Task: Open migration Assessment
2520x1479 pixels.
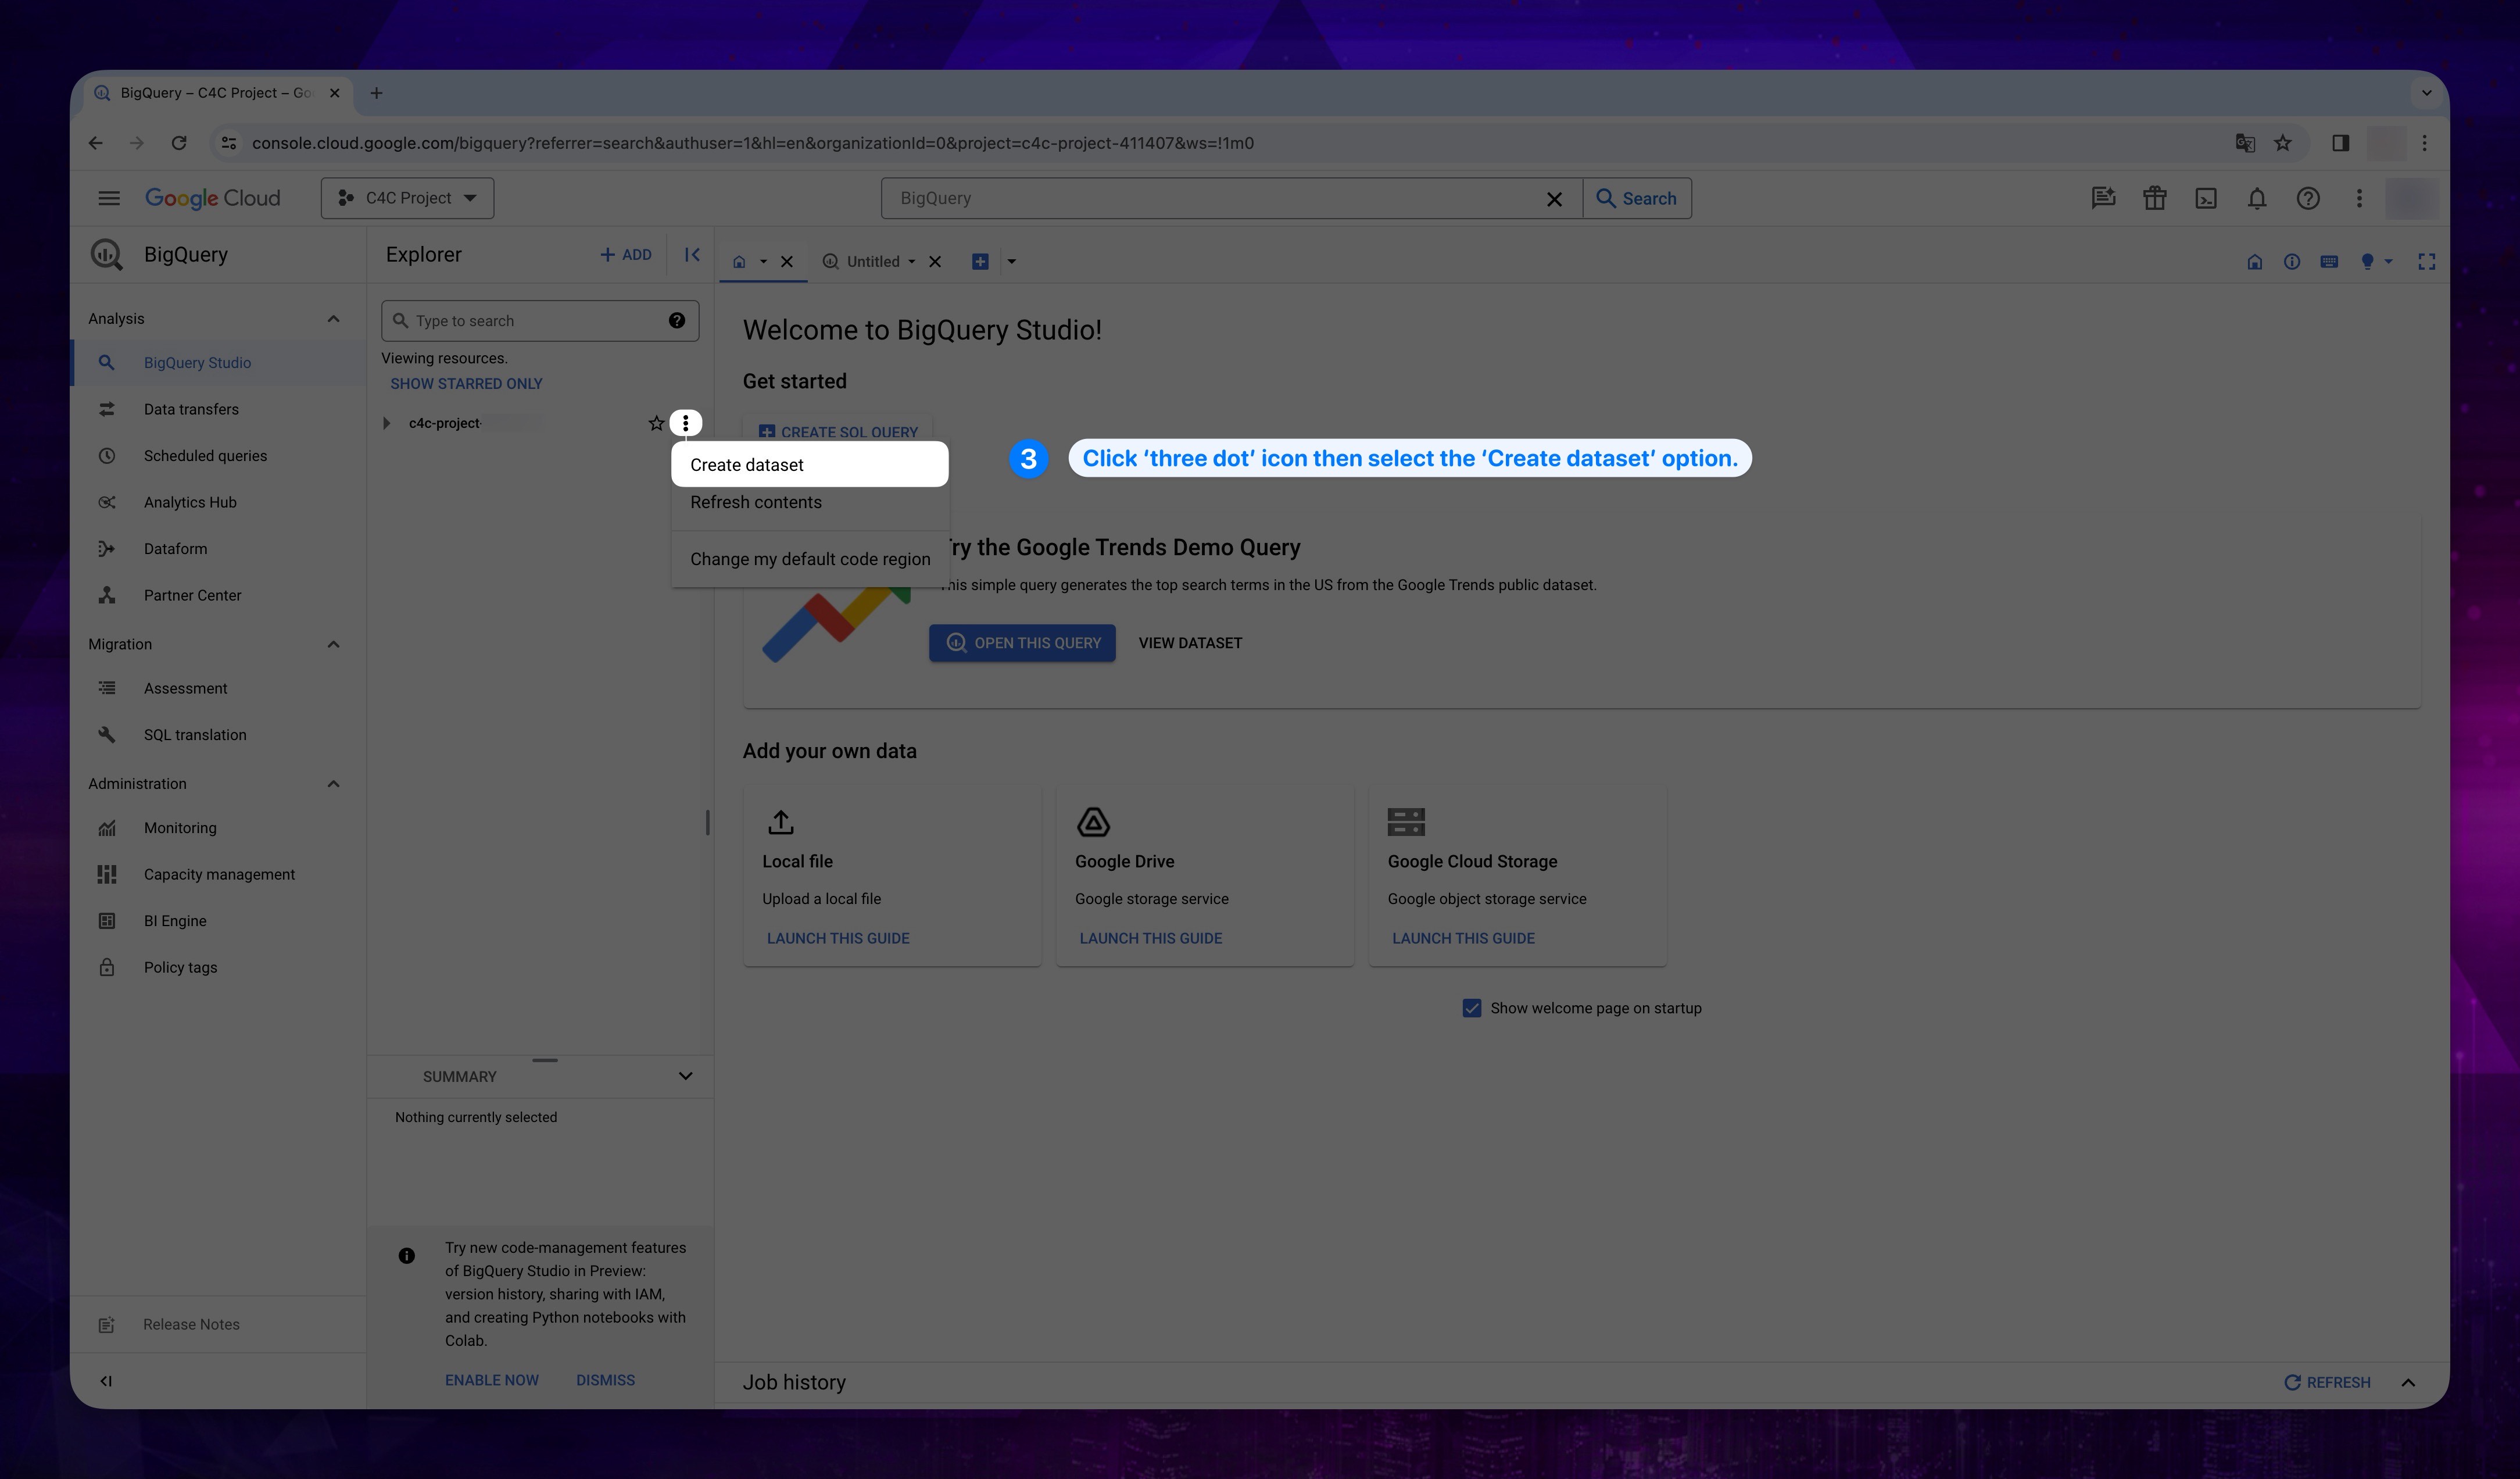Action: tap(218, 688)
